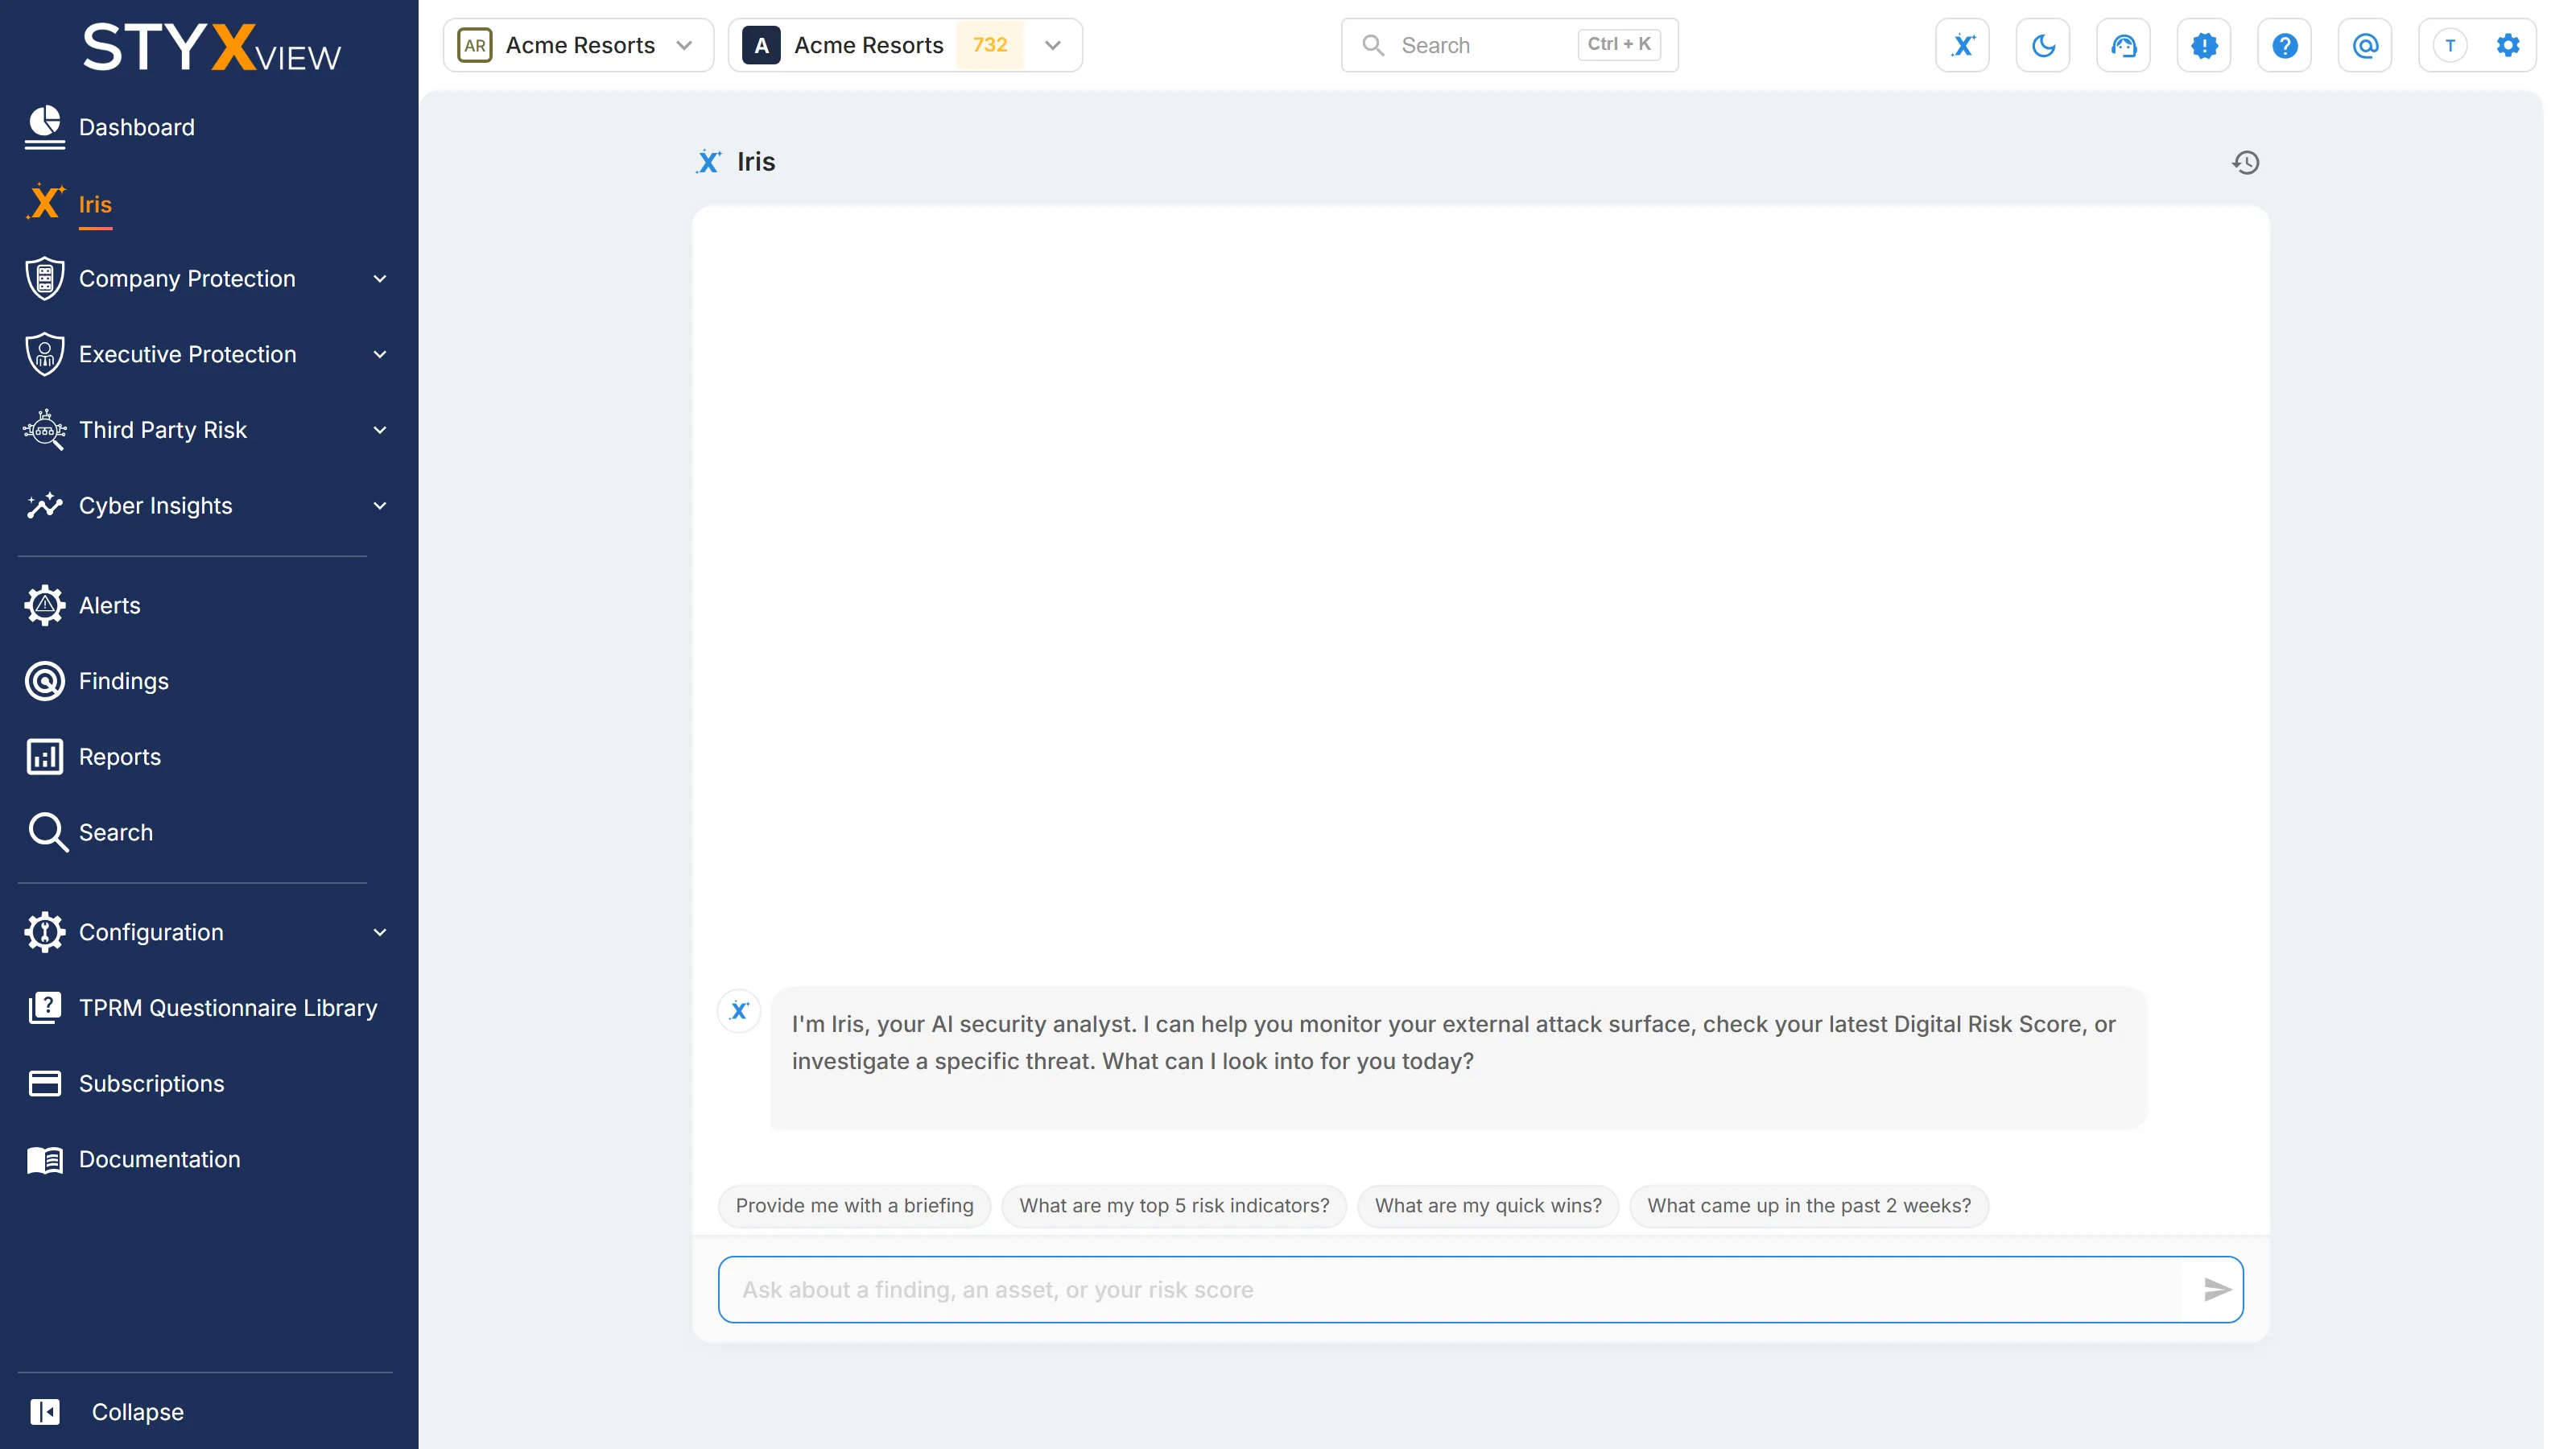Open Iris from the sidebar X icon
This screenshot has height=1449, width=2576.
[x=45, y=203]
